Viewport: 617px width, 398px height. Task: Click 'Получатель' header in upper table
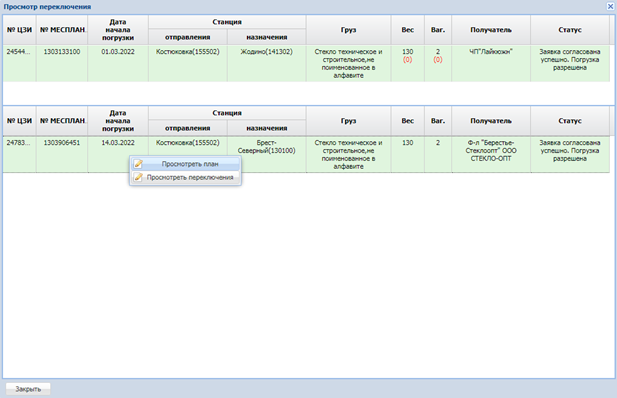tap(491, 30)
